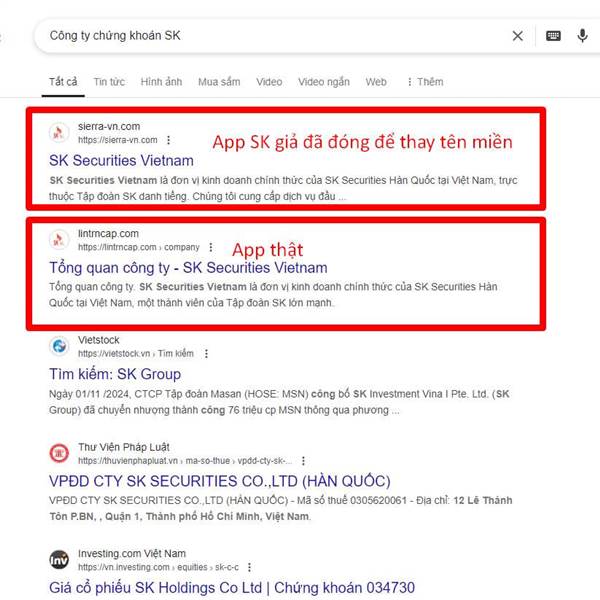Clear the search box with X icon
Viewport: 600px width, 600px height.
point(517,36)
